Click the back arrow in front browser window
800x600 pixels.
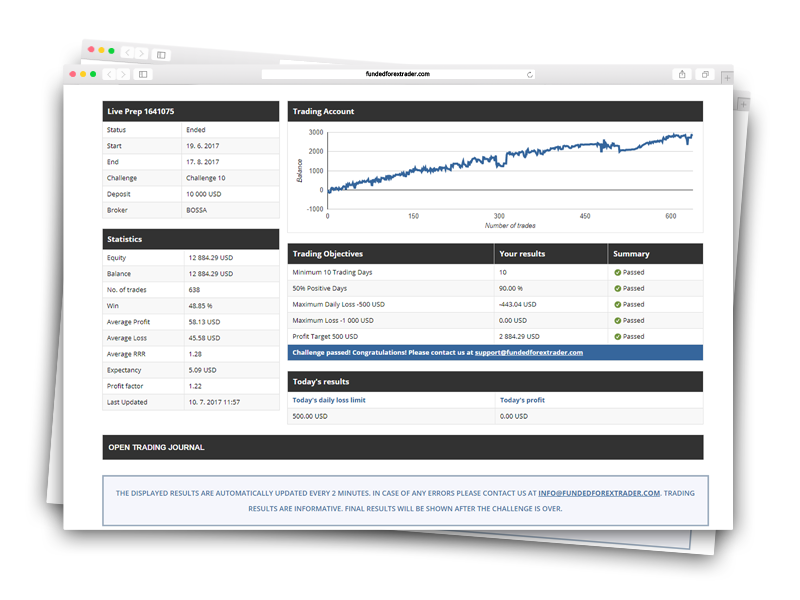tap(109, 74)
